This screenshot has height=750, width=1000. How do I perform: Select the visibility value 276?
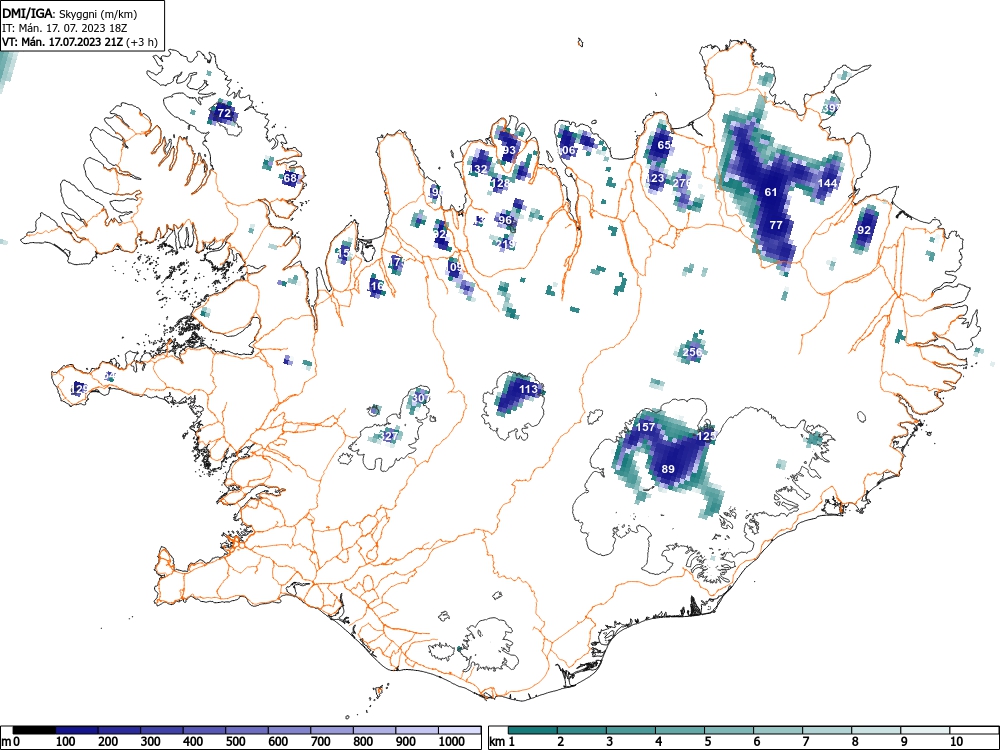coord(682,183)
